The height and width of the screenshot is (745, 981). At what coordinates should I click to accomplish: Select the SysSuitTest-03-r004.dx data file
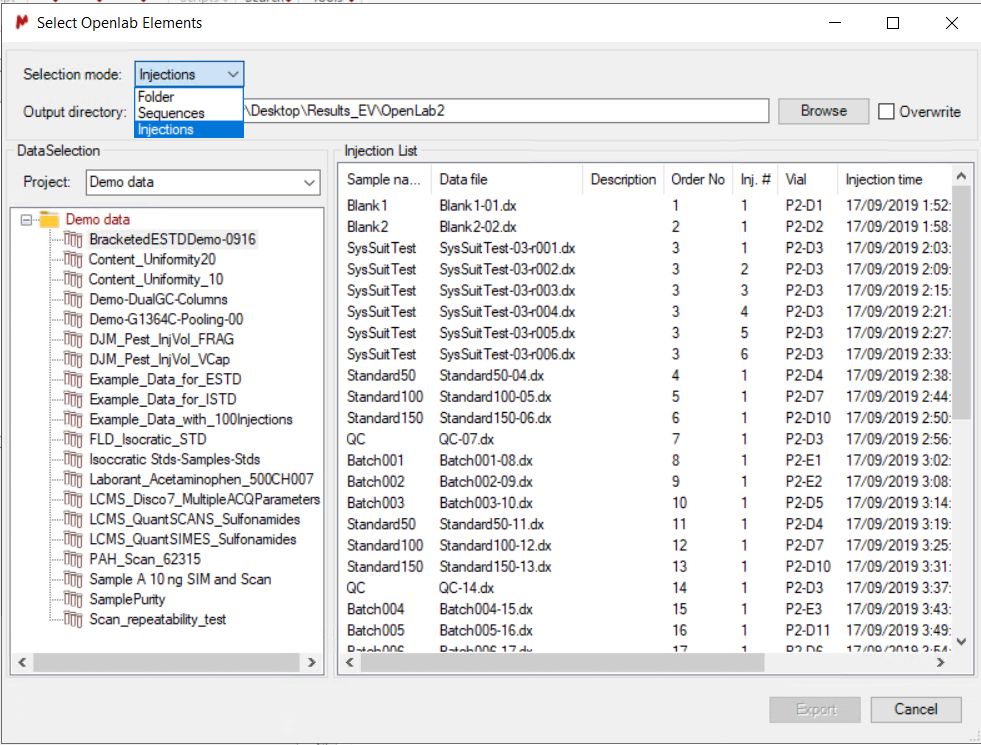507,312
